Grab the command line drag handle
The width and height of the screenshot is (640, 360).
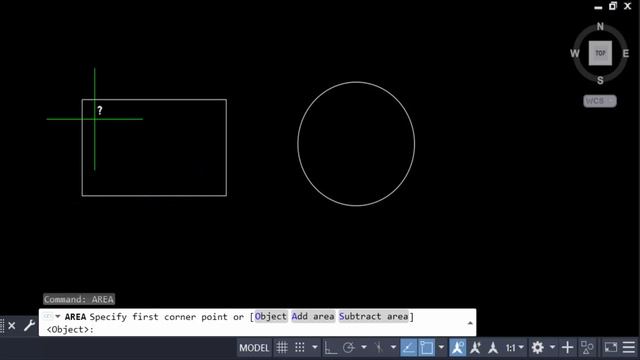2,326
